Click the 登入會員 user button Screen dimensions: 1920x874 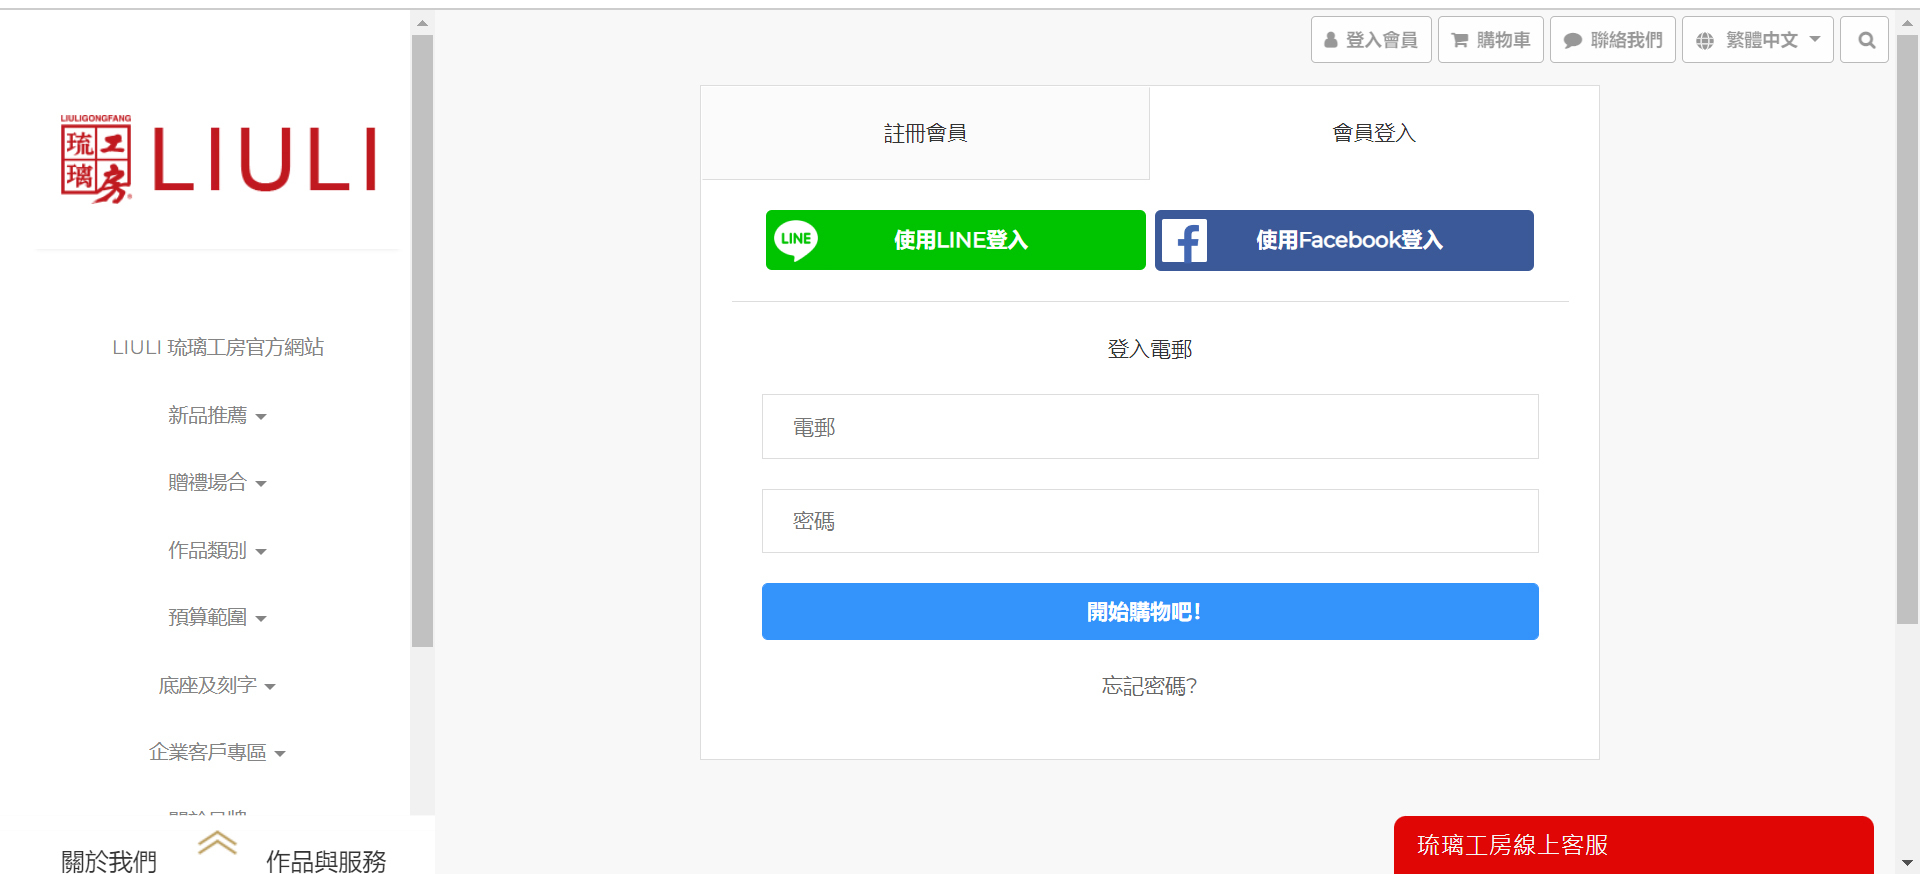pos(1370,40)
